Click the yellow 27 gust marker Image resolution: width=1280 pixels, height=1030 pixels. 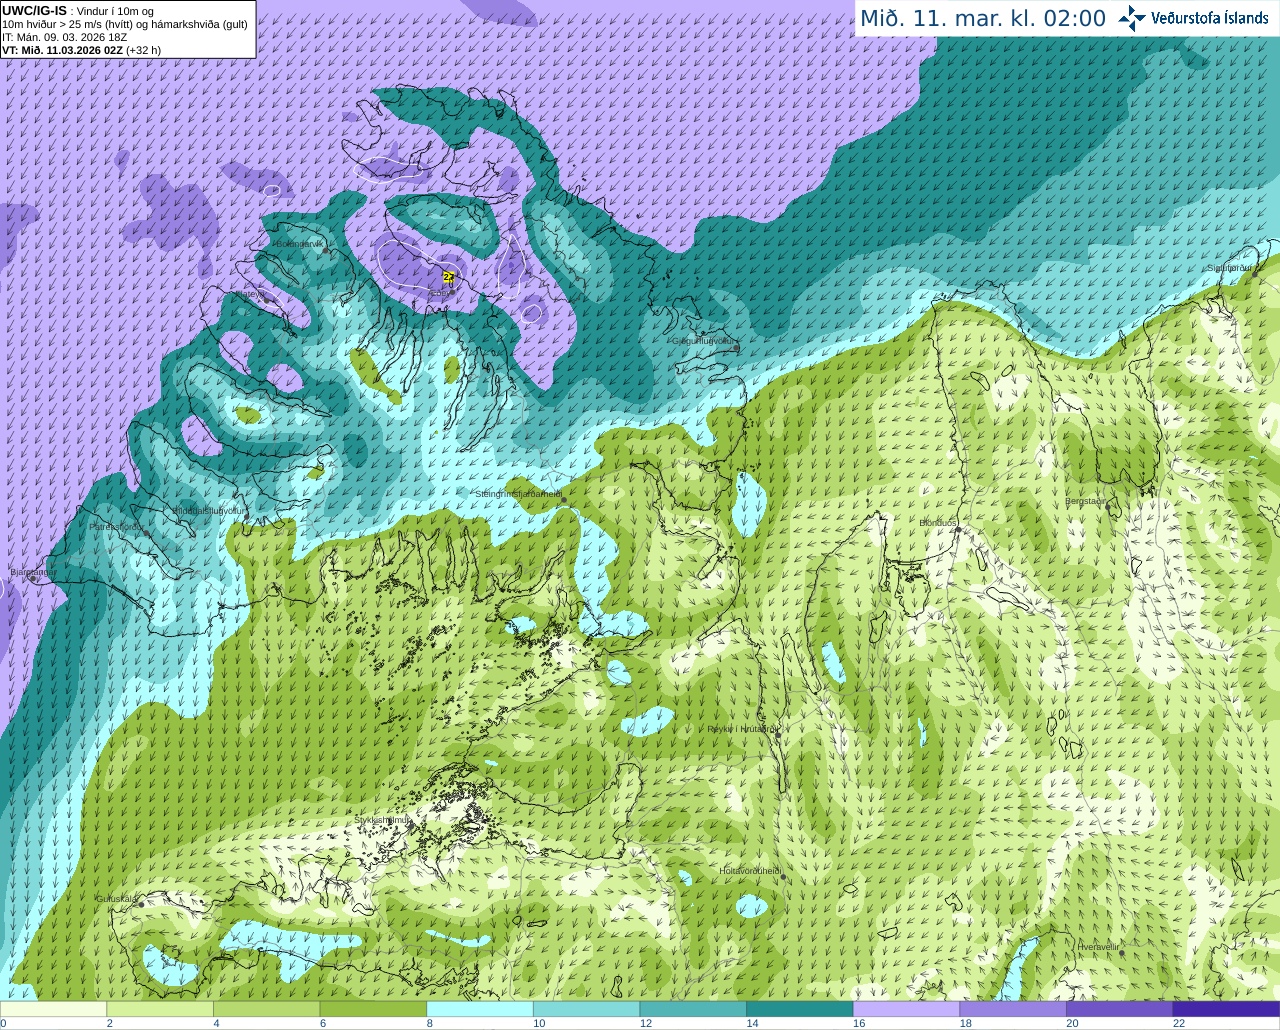(x=448, y=276)
